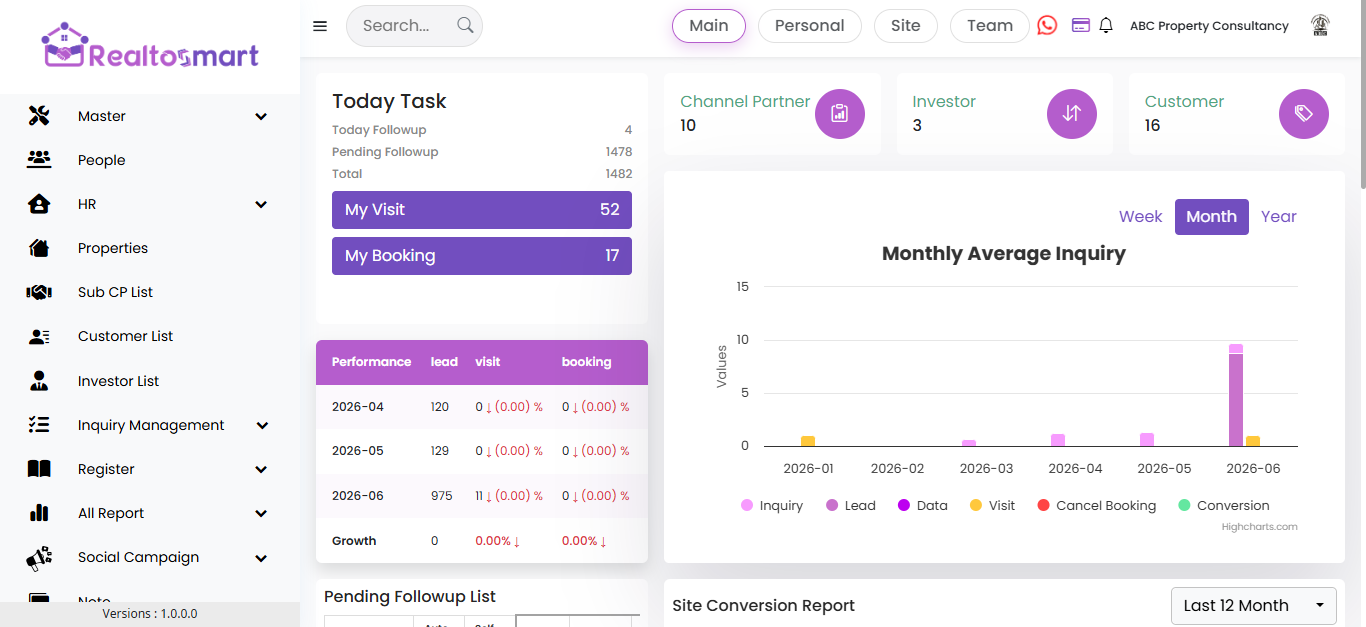The width and height of the screenshot is (1366, 627).
Task: Click the Social Campaign megaphone icon
Action: point(39,558)
